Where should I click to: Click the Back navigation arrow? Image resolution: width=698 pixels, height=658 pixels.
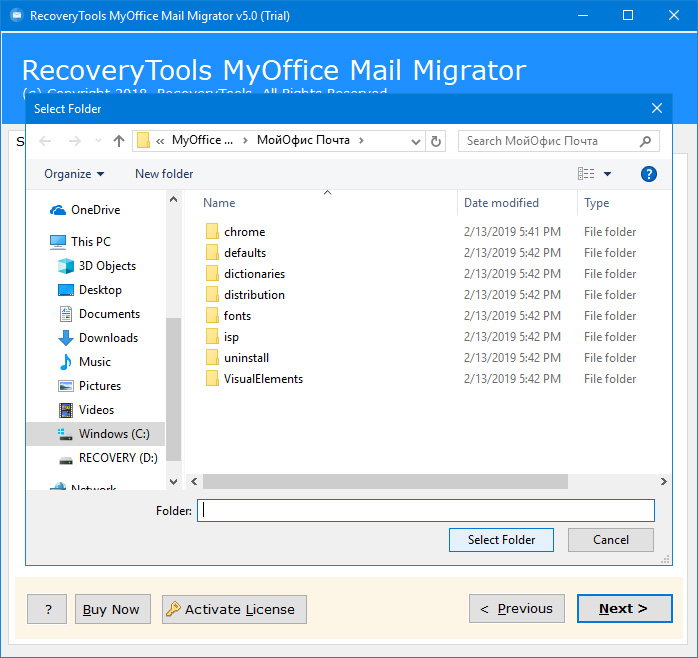pos(45,141)
